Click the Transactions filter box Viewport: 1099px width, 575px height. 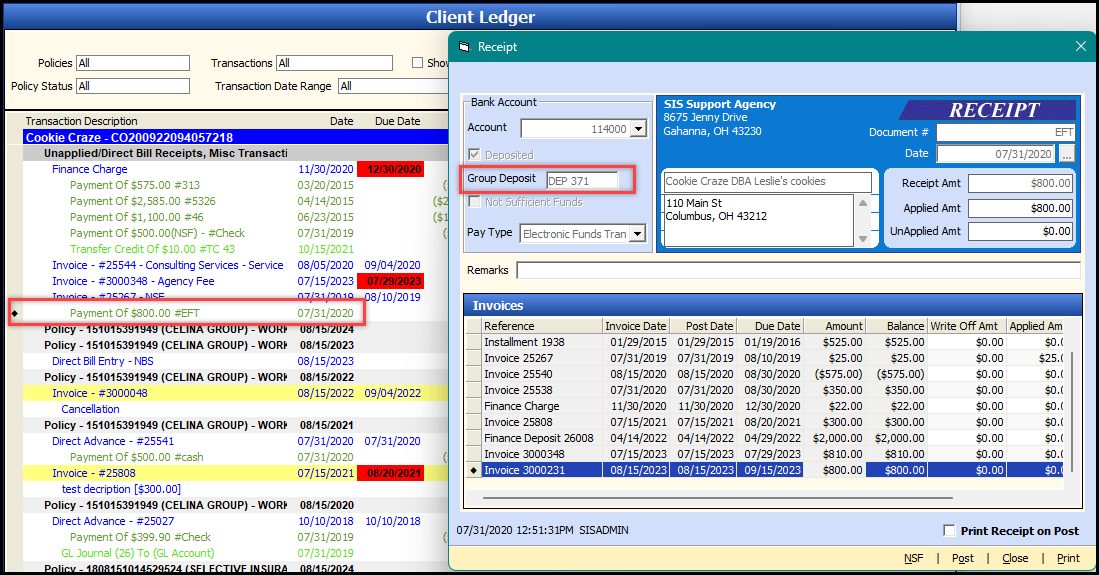point(334,63)
